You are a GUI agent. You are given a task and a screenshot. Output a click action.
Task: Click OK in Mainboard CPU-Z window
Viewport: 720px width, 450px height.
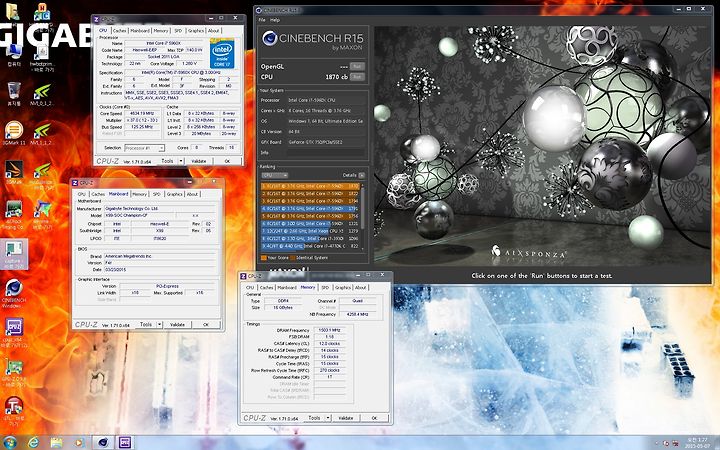point(206,325)
